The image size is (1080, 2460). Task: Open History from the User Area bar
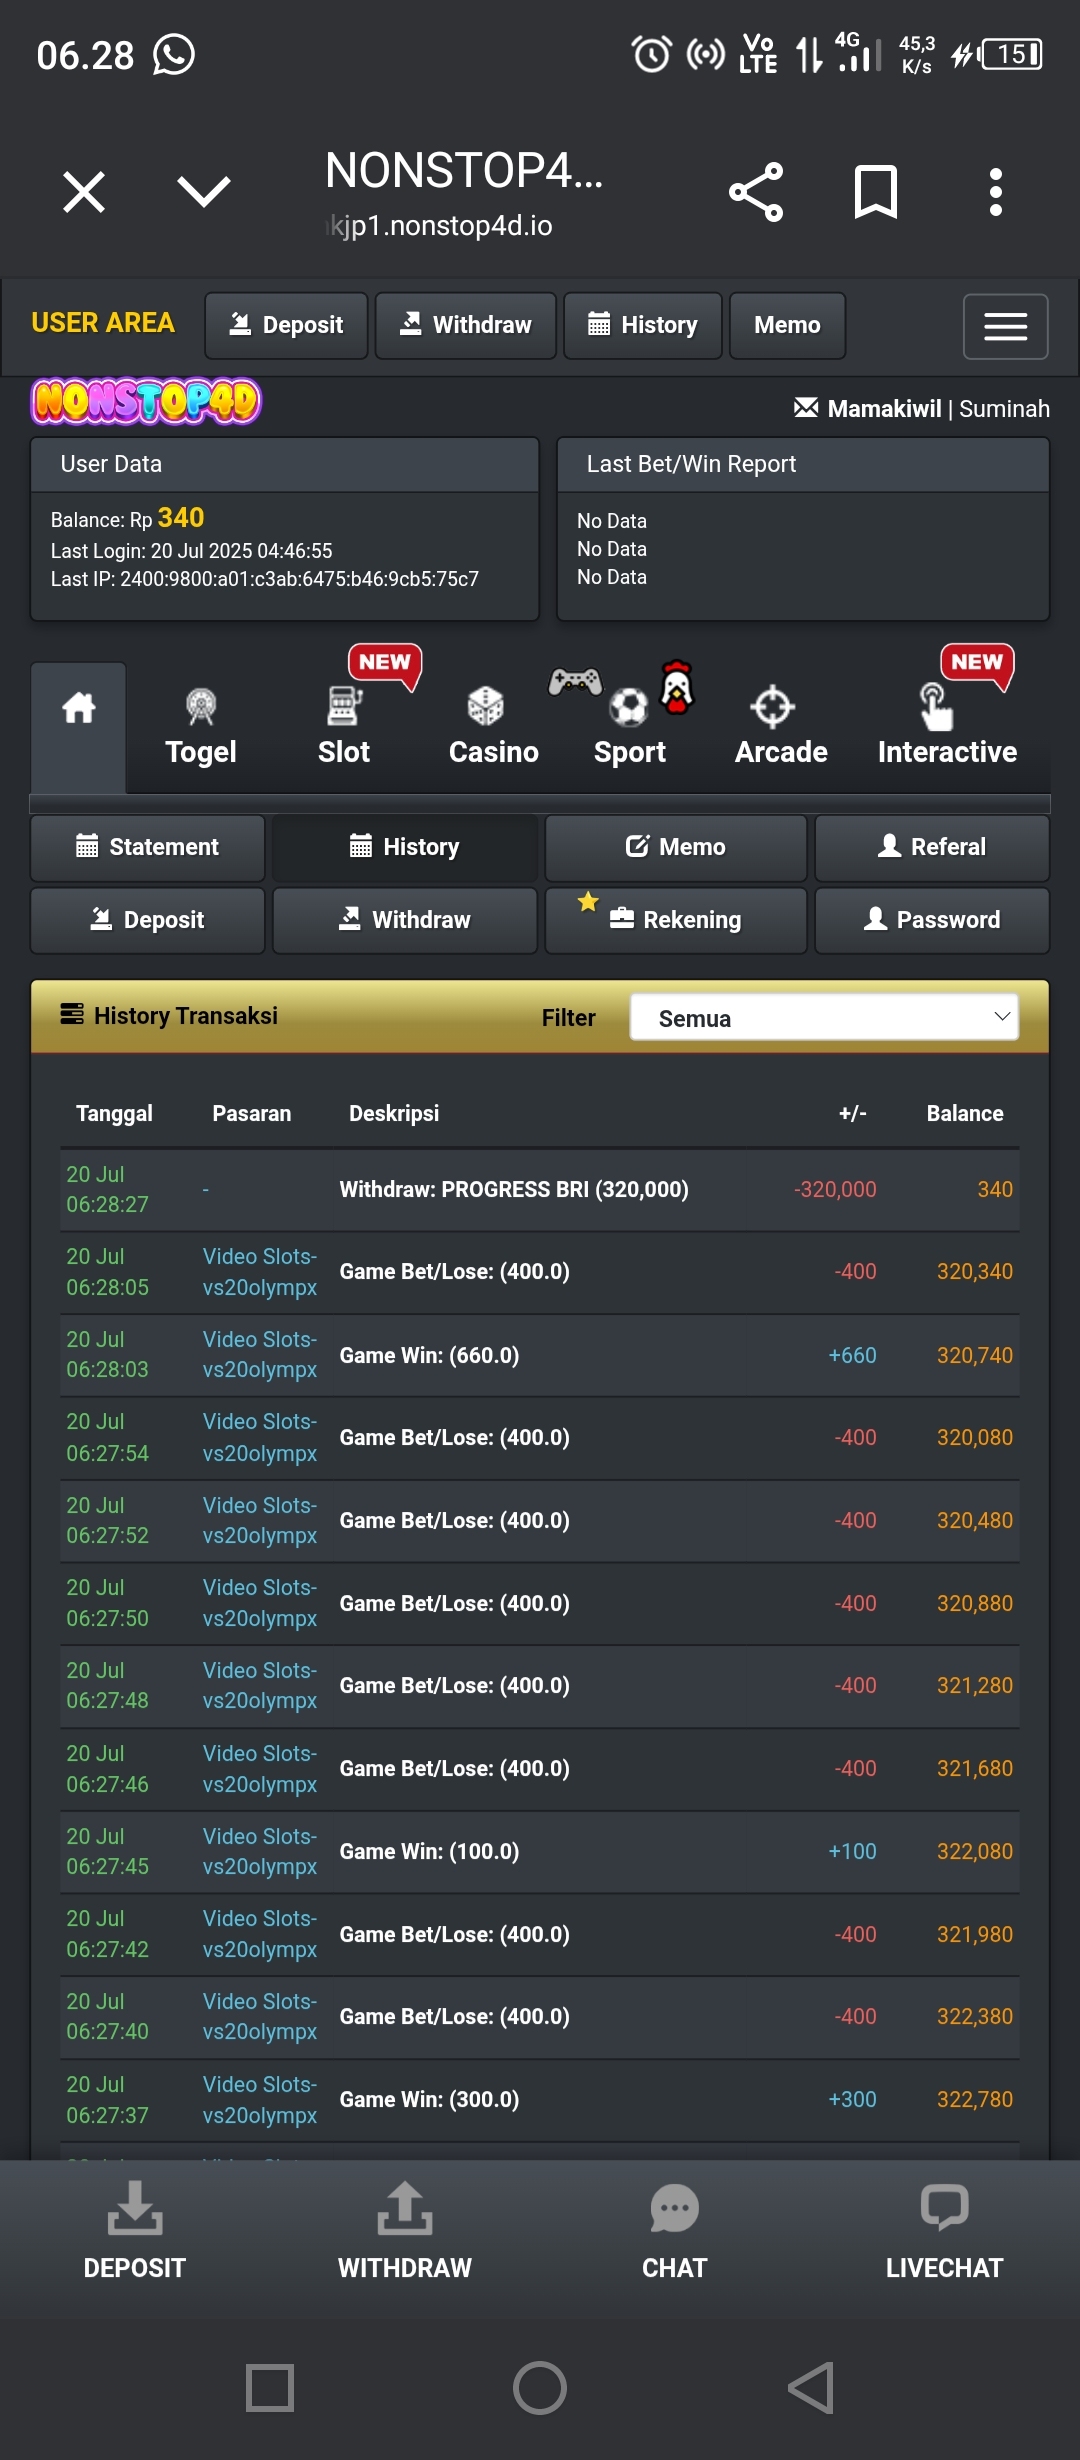point(643,325)
